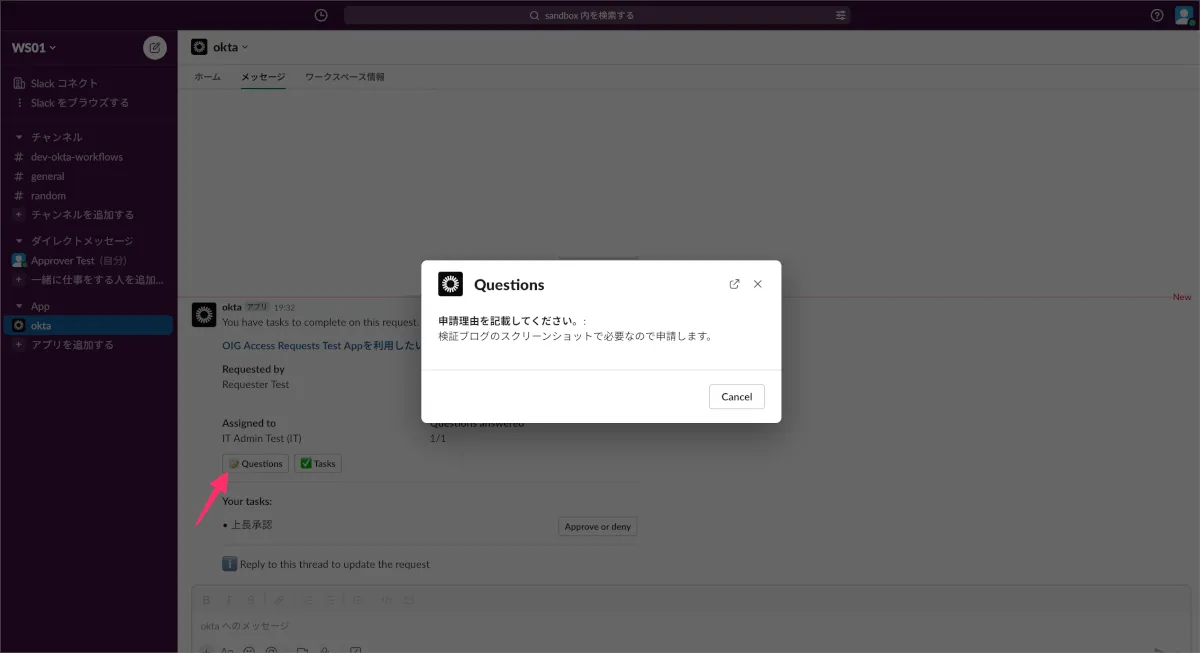Click the search filter sliders icon
Image resolution: width=1200 pixels, height=653 pixels.
pyautogui.click(x=841, y=15)
